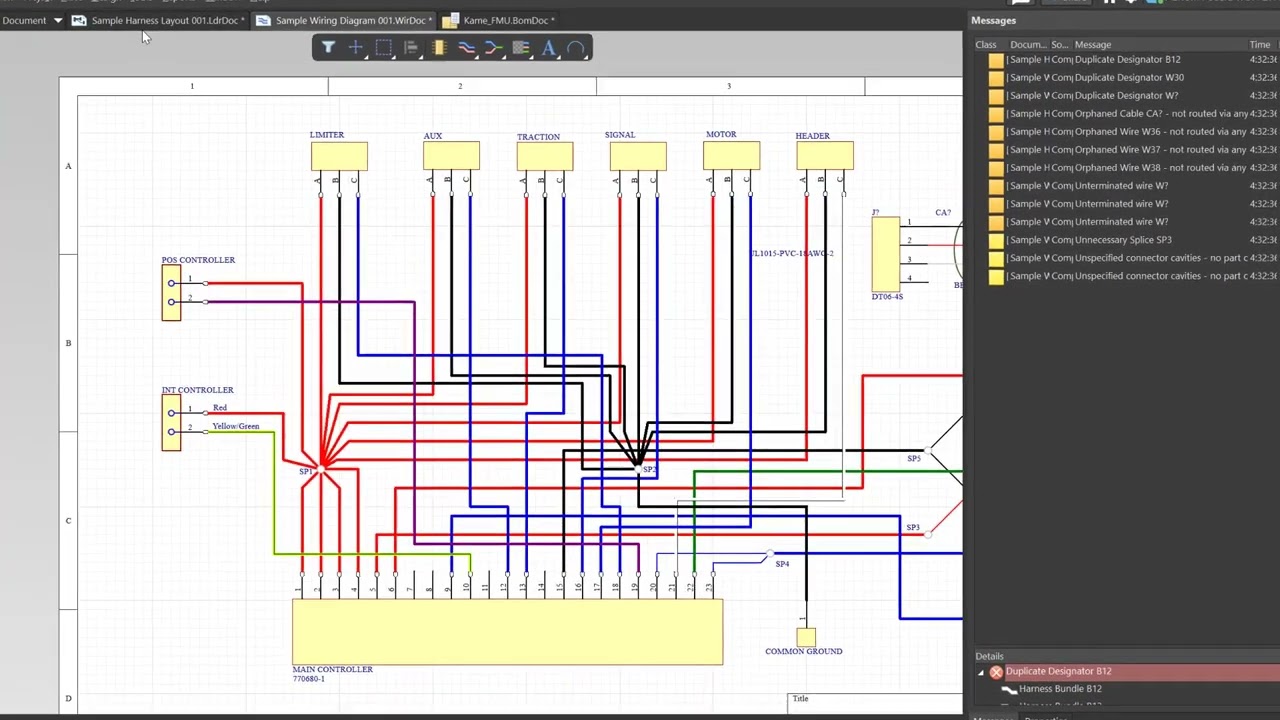Open the Document tab dropdown arrow
Image resolution: width=1280 pixels, height=720 pixels.
click(58, 20)
